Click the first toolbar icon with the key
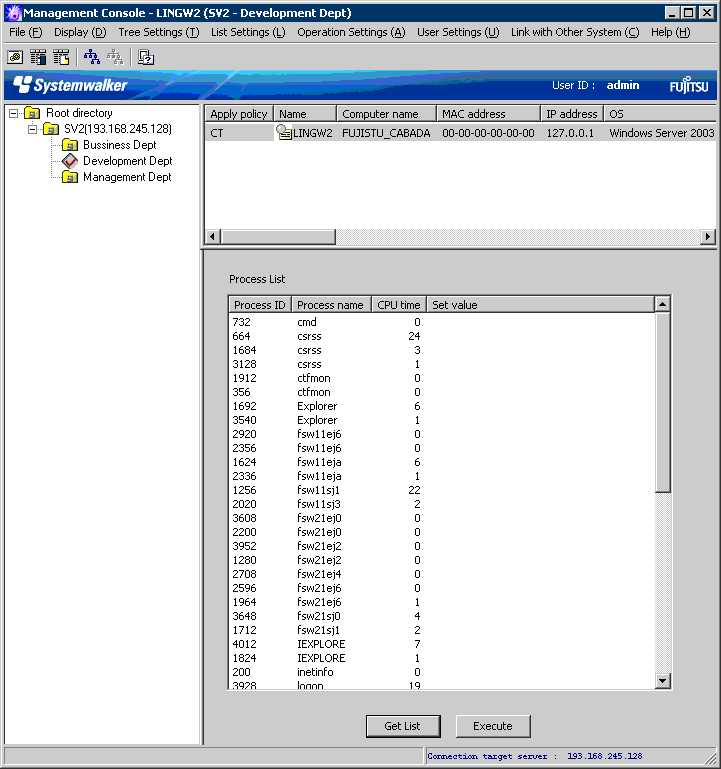This screenshot has height=769, width=721. coord(16,57)
